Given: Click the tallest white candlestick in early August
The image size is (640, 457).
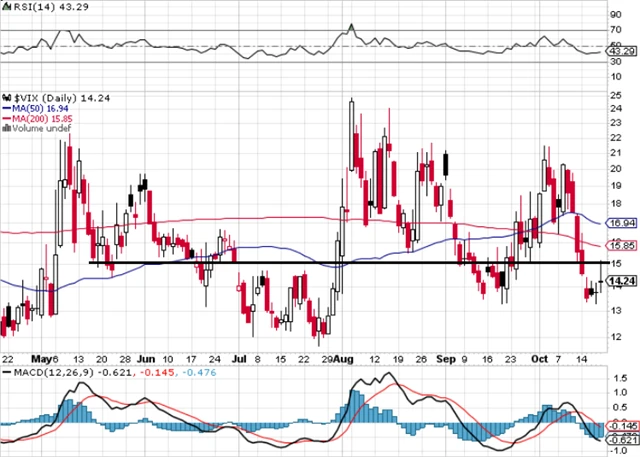Looking at the screenshot, I should (351, 135).
